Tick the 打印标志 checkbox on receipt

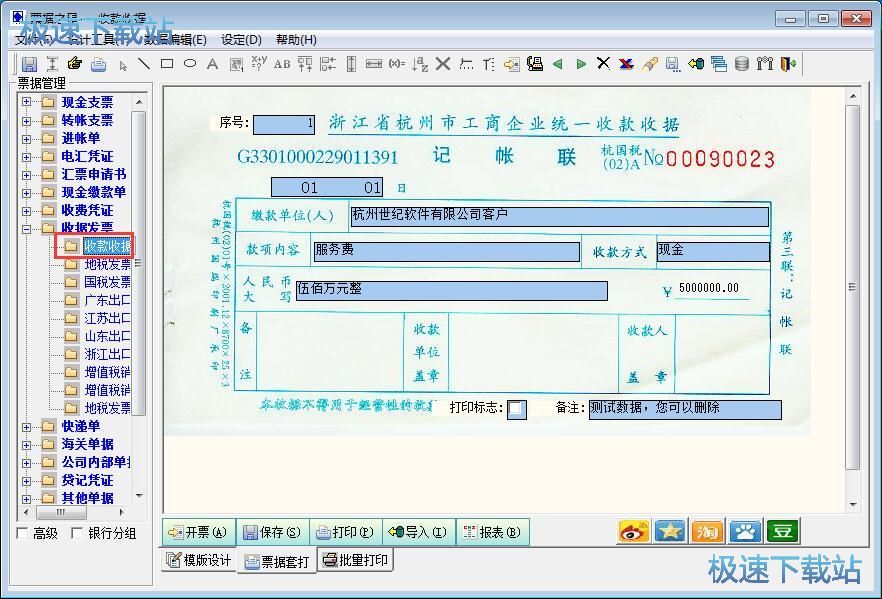pyautogui.click(x=516, y=409)
